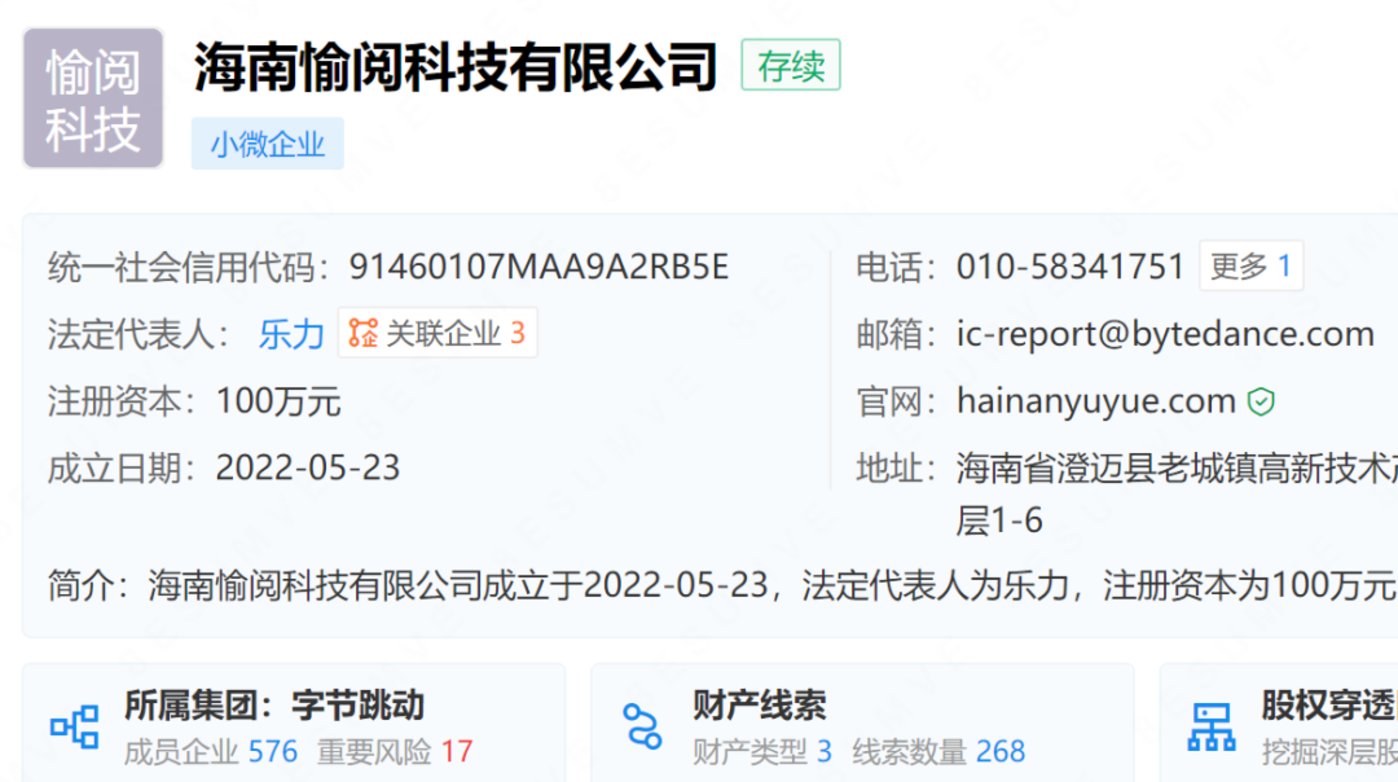Click the 小微企业 tag
Image resolution: width=1398 pixels, height=782 pixels.
tap(267, 144)
